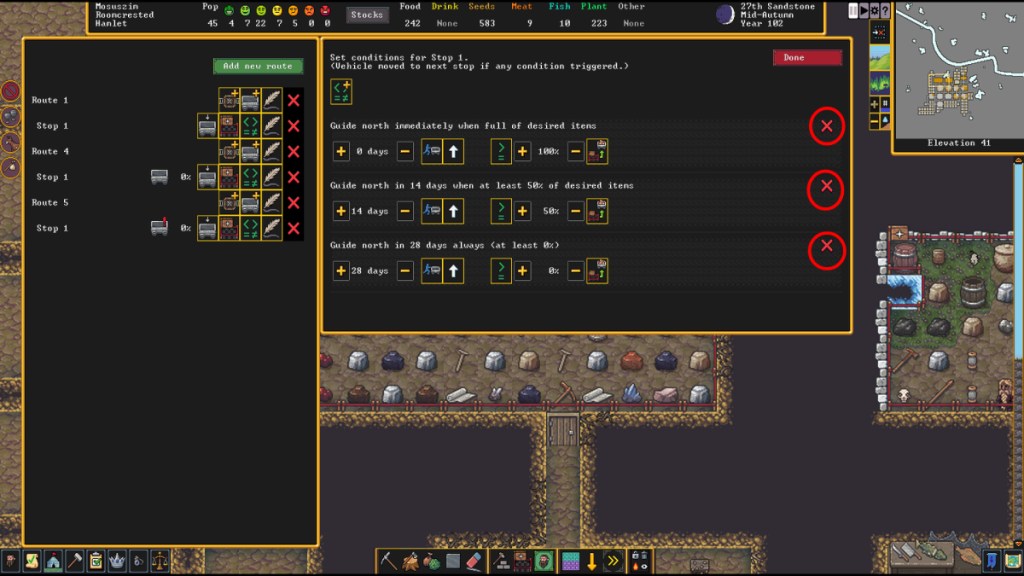1024x576 pixels.
Task: Change desired items setting on the 28 days condition
Action: pos(598,271)
